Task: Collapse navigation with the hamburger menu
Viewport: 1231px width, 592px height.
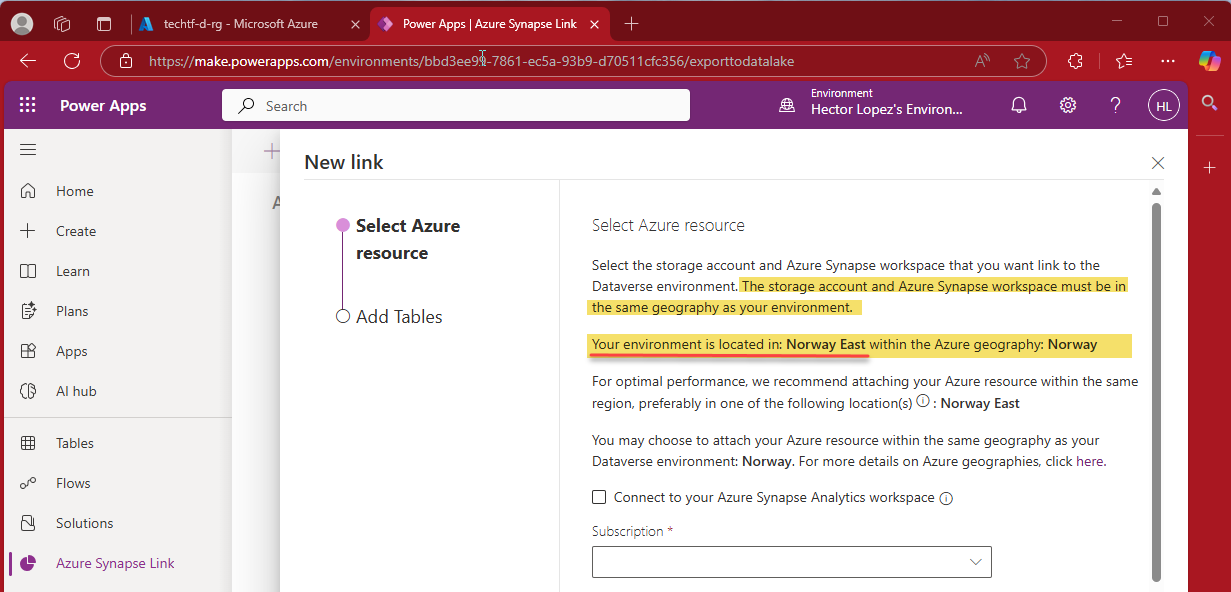Action: pos(28,149)
